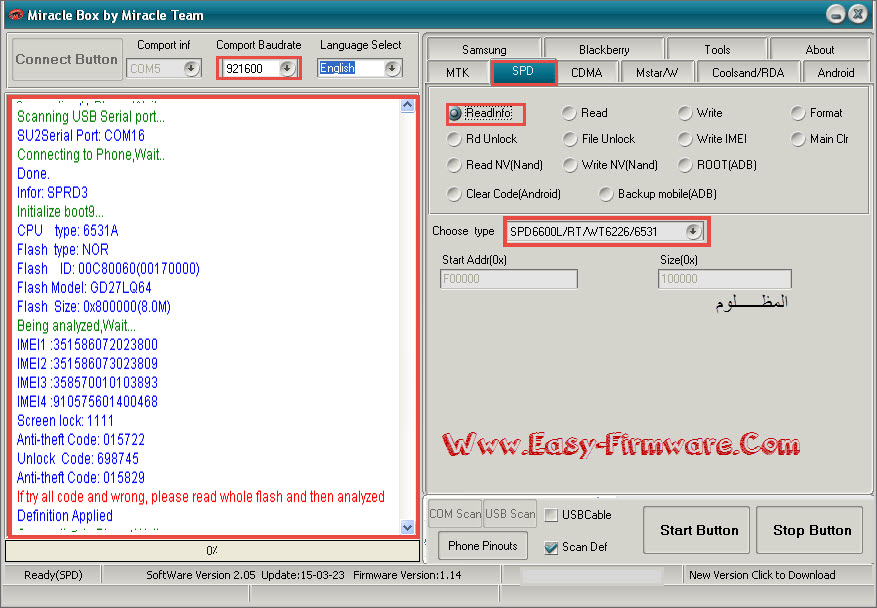Switch to the Android tab
This screenshot has height=608, width=877.
pos(836,73)
